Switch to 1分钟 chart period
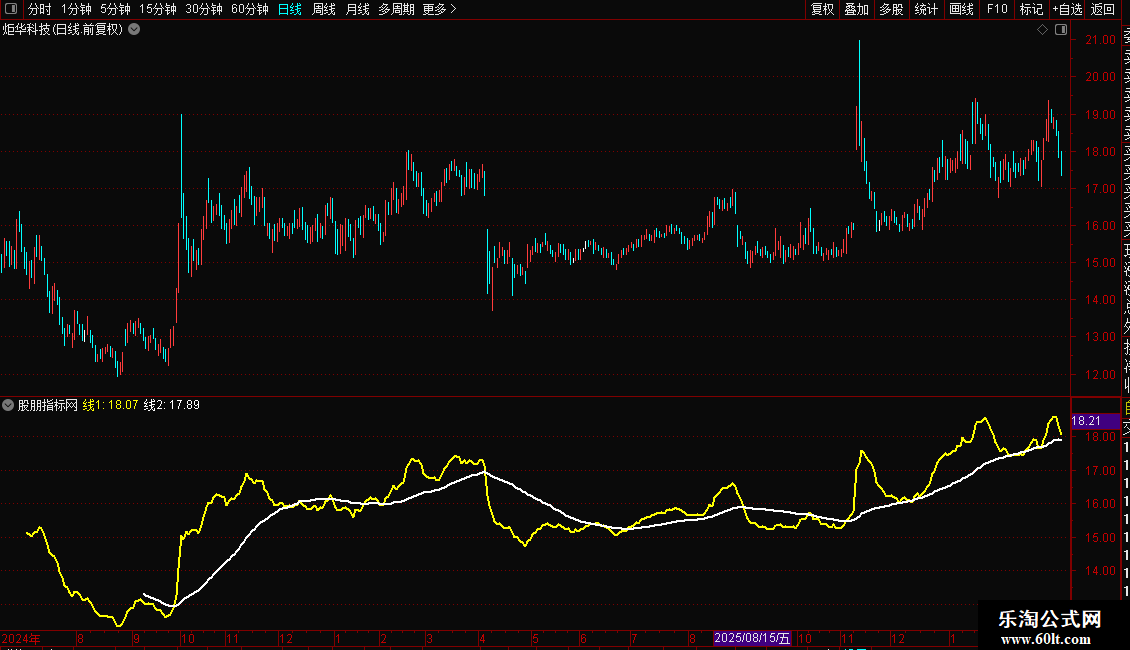The height and width of the screenshot is (650, 1130). coord(76,9)
